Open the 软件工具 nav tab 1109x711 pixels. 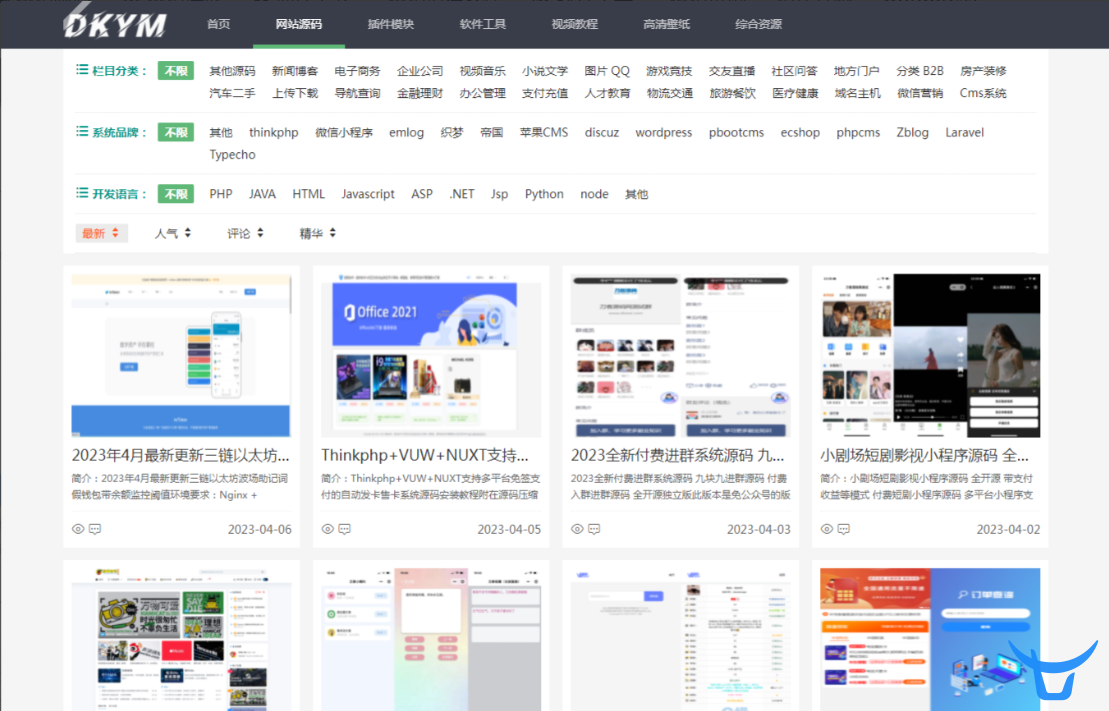coord(482,24)
